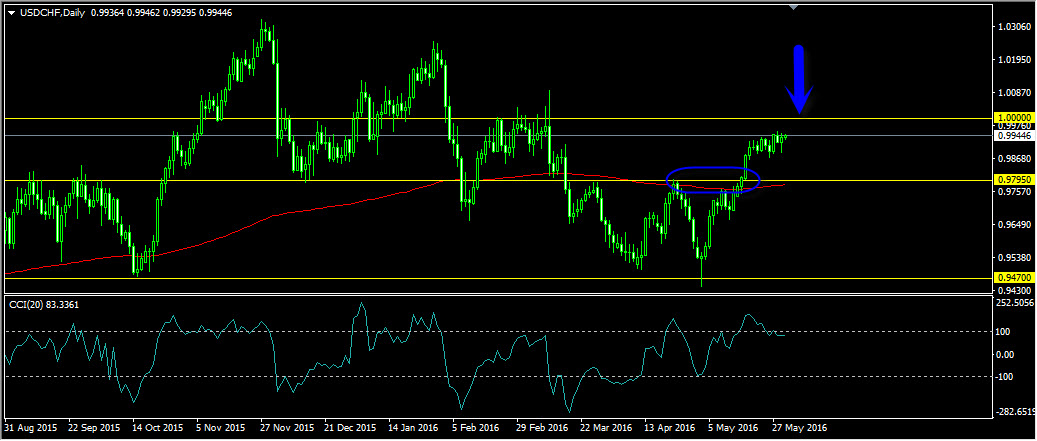Click the 14 Oct 2015 date label
The height and width of the screenshot is (441, 1037).
click(x=157, y=428)
